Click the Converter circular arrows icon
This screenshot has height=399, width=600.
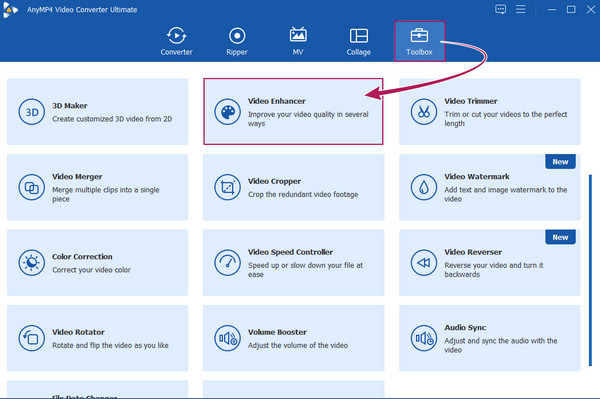[176, 36]
